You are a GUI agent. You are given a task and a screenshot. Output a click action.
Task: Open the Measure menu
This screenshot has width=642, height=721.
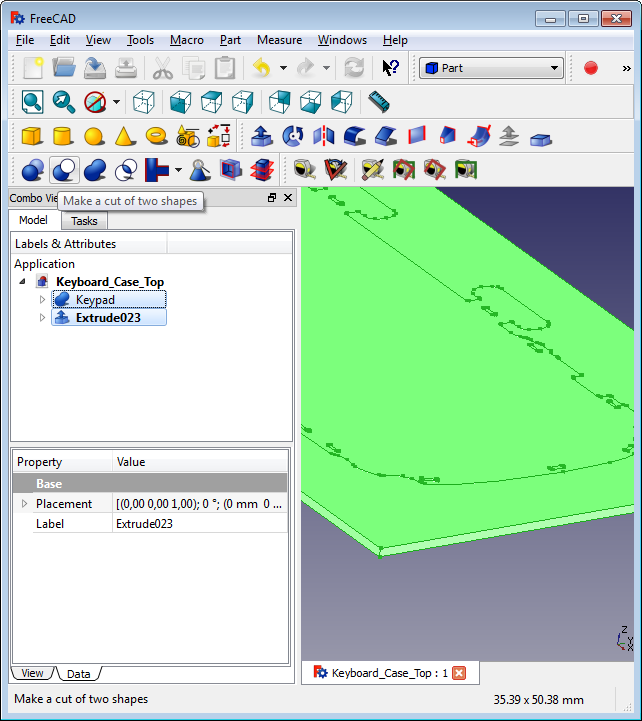pyautogui.click(x=279, y=40)
